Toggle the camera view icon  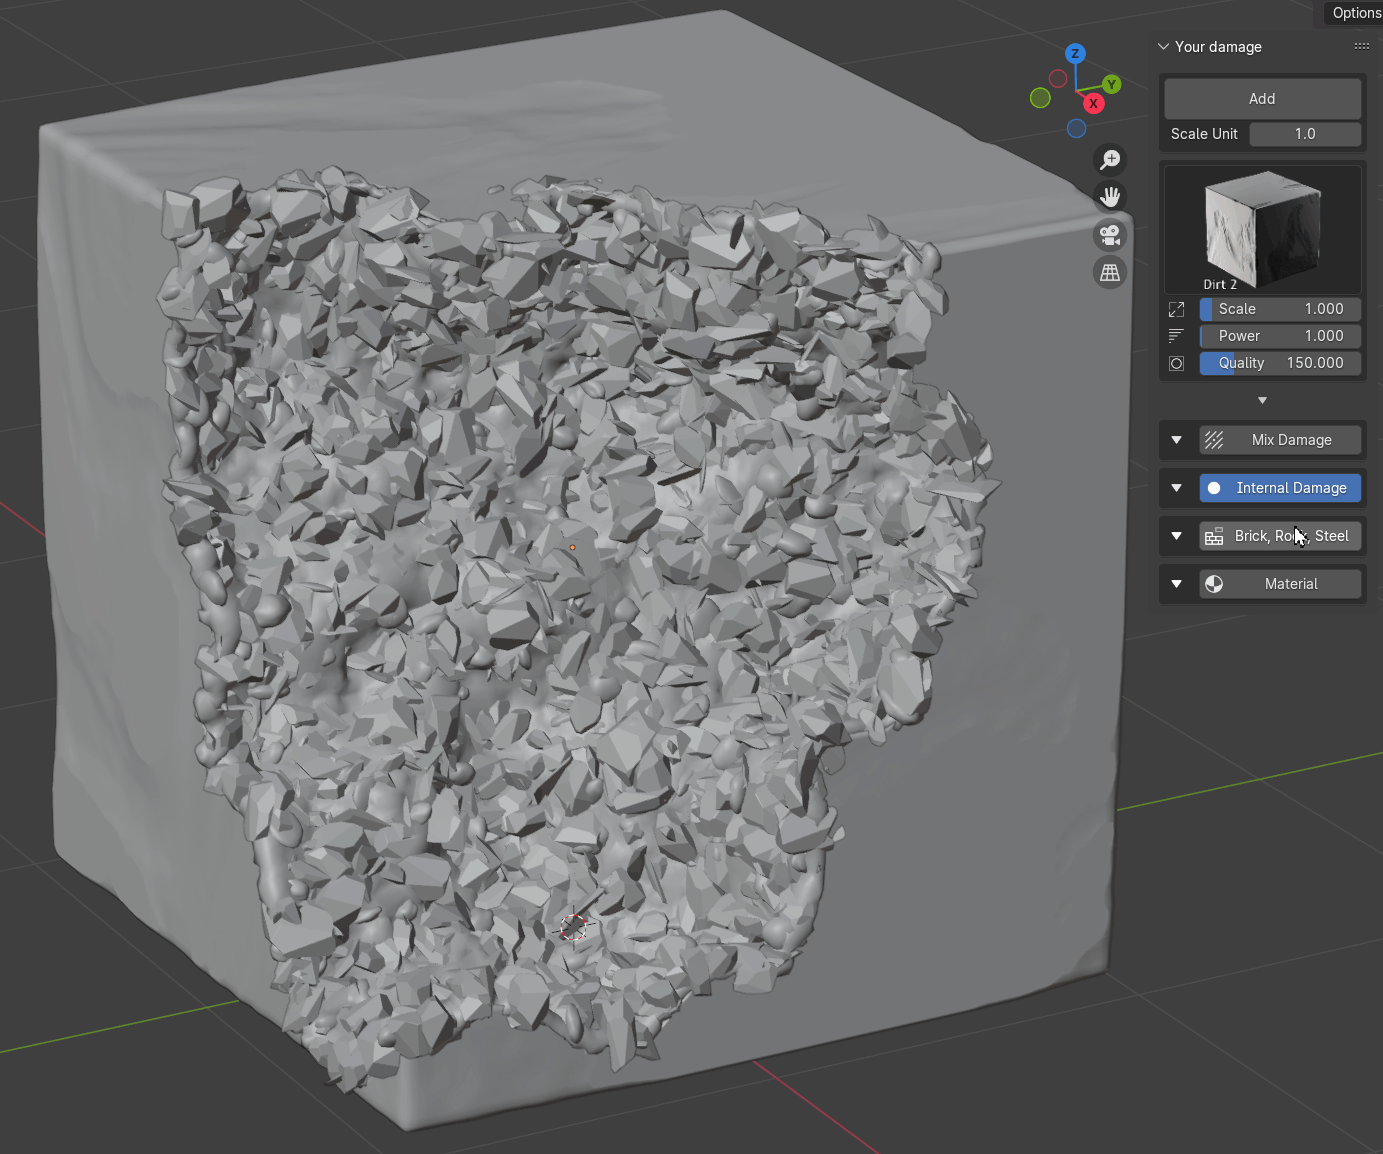[x=1110, y=235]
